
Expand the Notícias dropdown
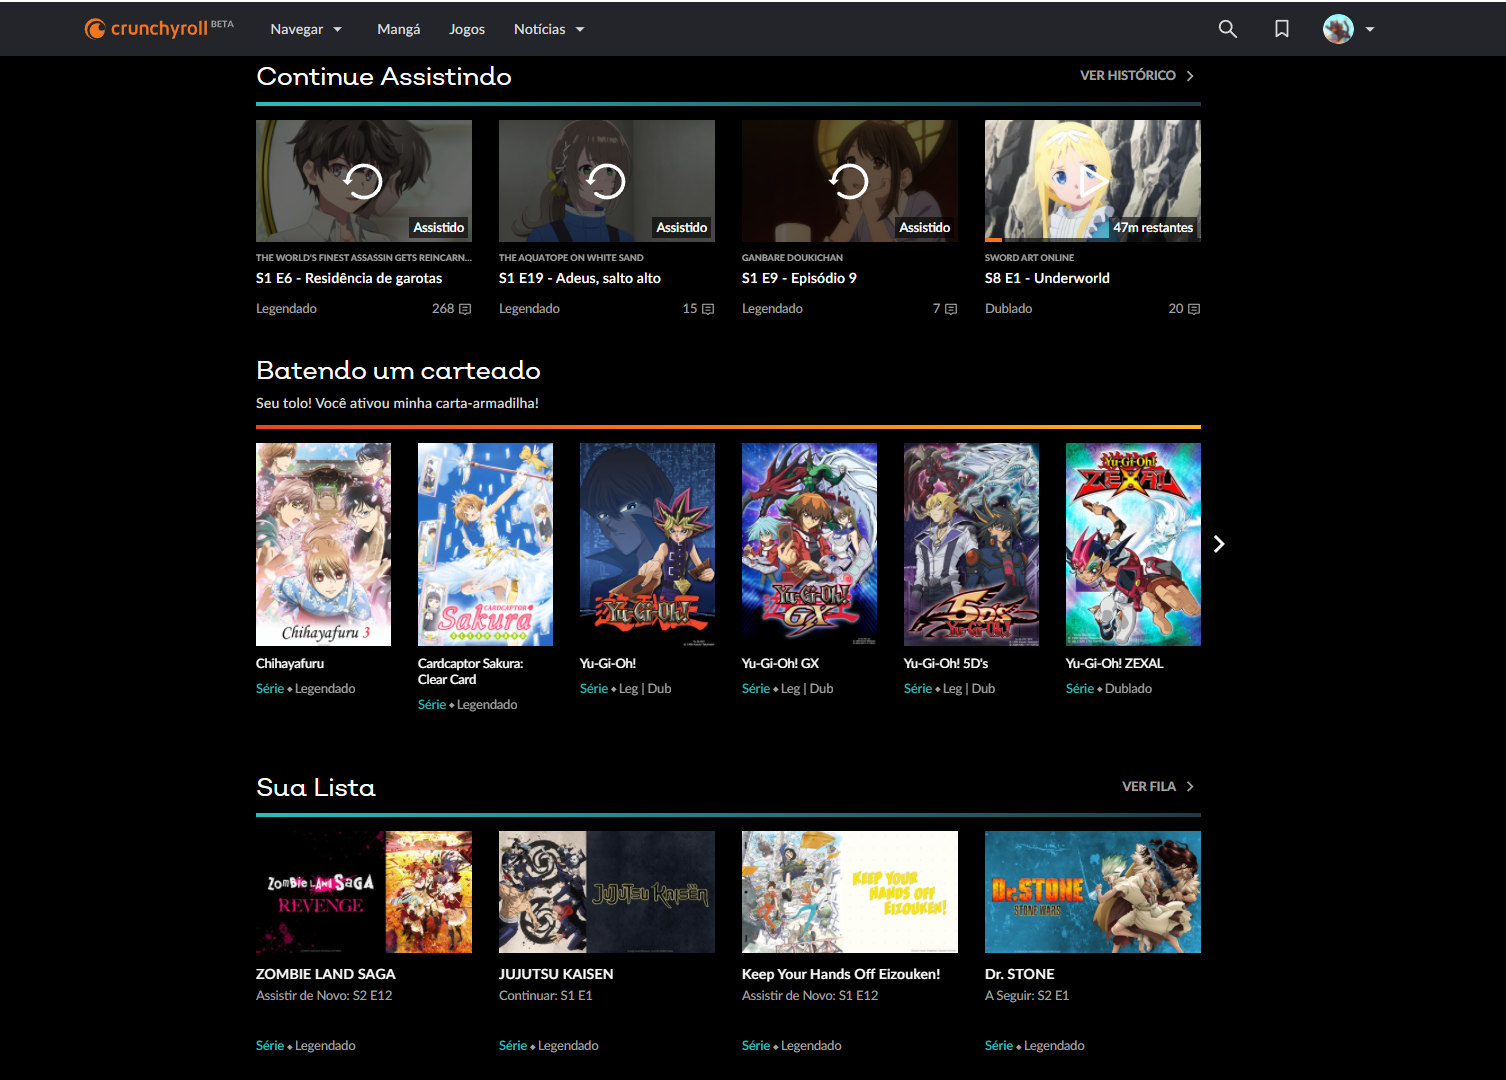pyautogui.click(x=549, y=29)
